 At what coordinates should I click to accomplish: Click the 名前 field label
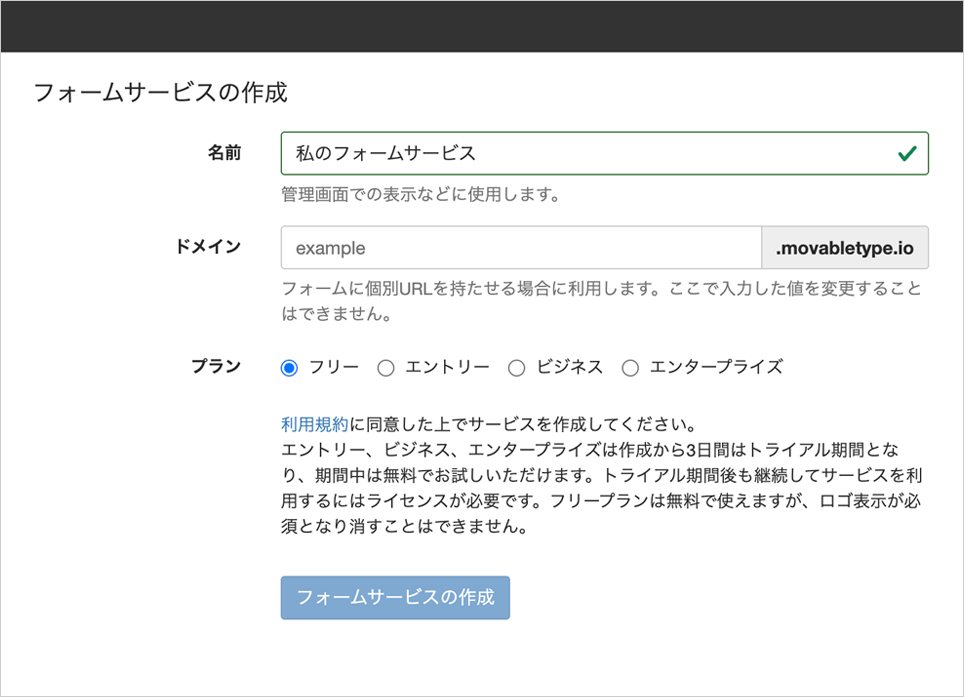click(224, 153)
